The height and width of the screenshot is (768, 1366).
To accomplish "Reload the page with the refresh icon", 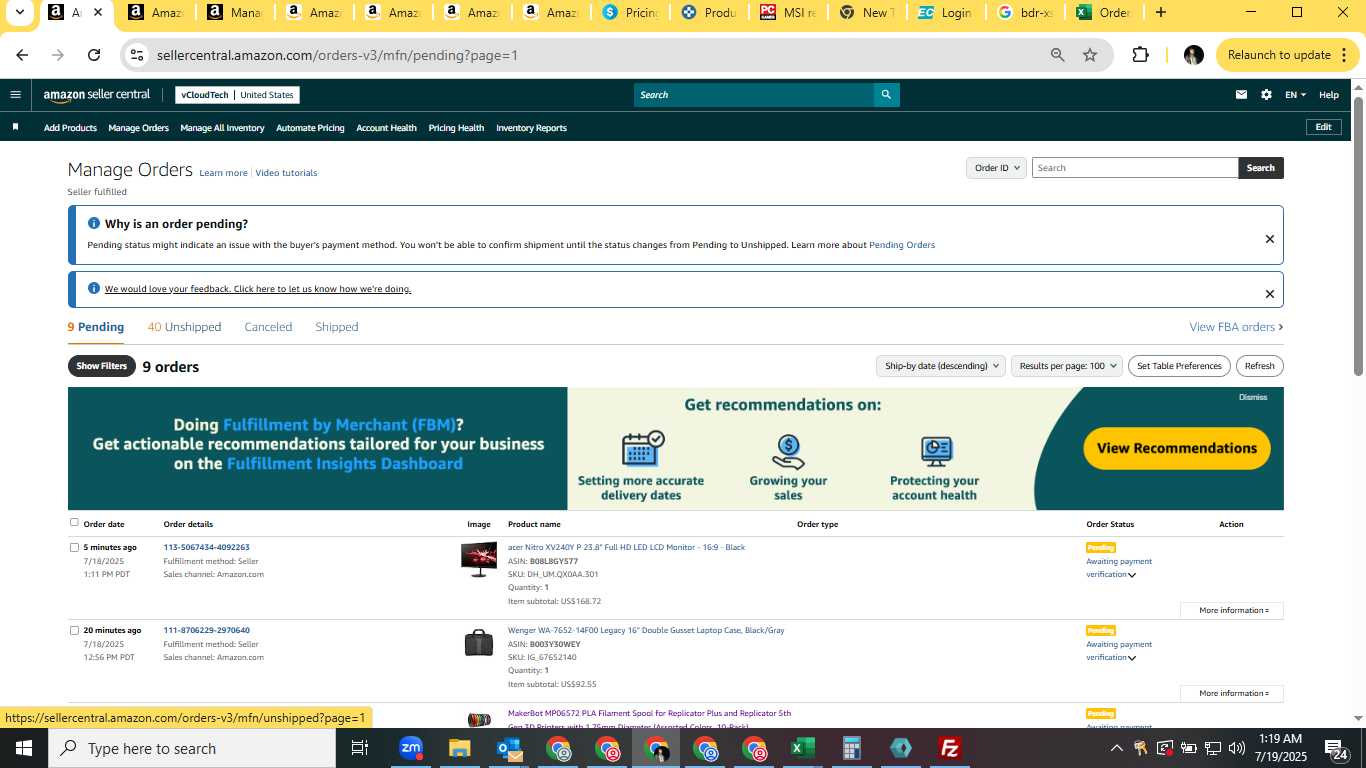I will coord(94,55).
